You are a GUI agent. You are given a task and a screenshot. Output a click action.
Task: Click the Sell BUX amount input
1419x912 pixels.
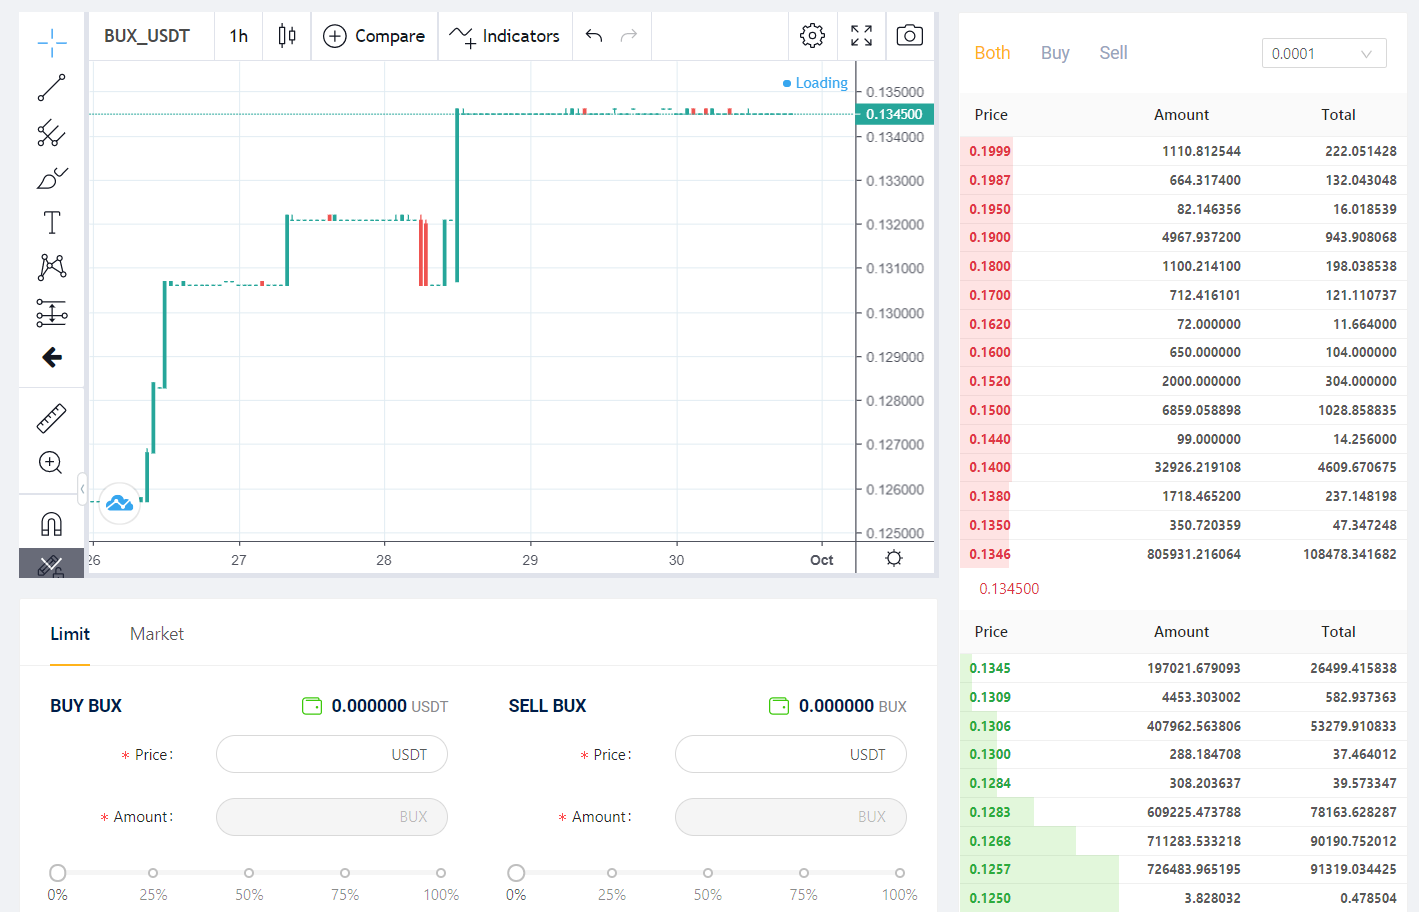790,817
